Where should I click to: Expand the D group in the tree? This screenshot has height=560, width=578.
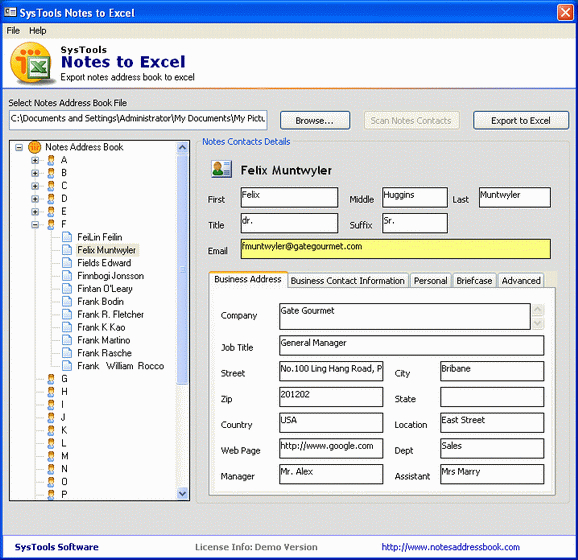coord(35,199)
